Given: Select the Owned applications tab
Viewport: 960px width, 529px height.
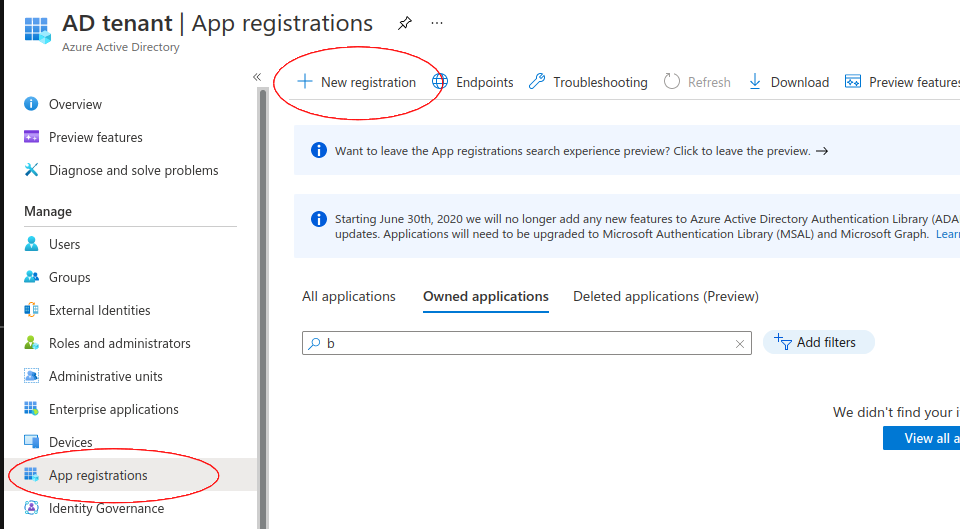Looking at the screenshot, I should point(485,296).
